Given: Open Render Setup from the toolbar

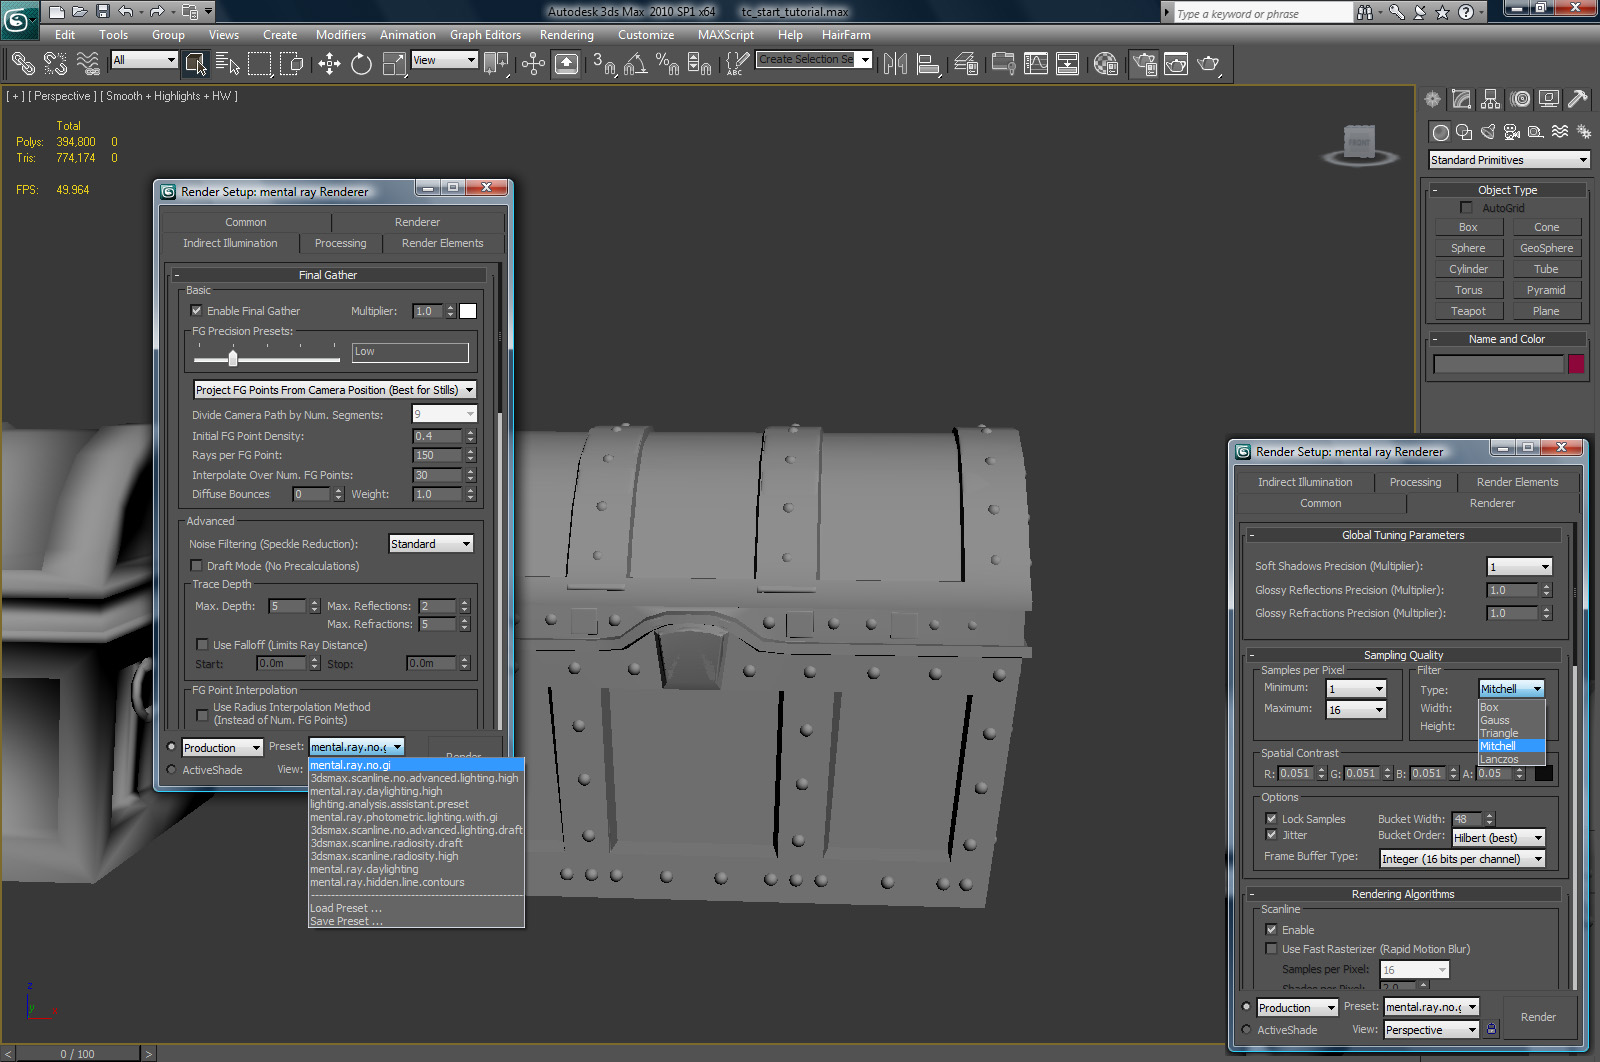Looking at the screenshot, I should 1144,64.
